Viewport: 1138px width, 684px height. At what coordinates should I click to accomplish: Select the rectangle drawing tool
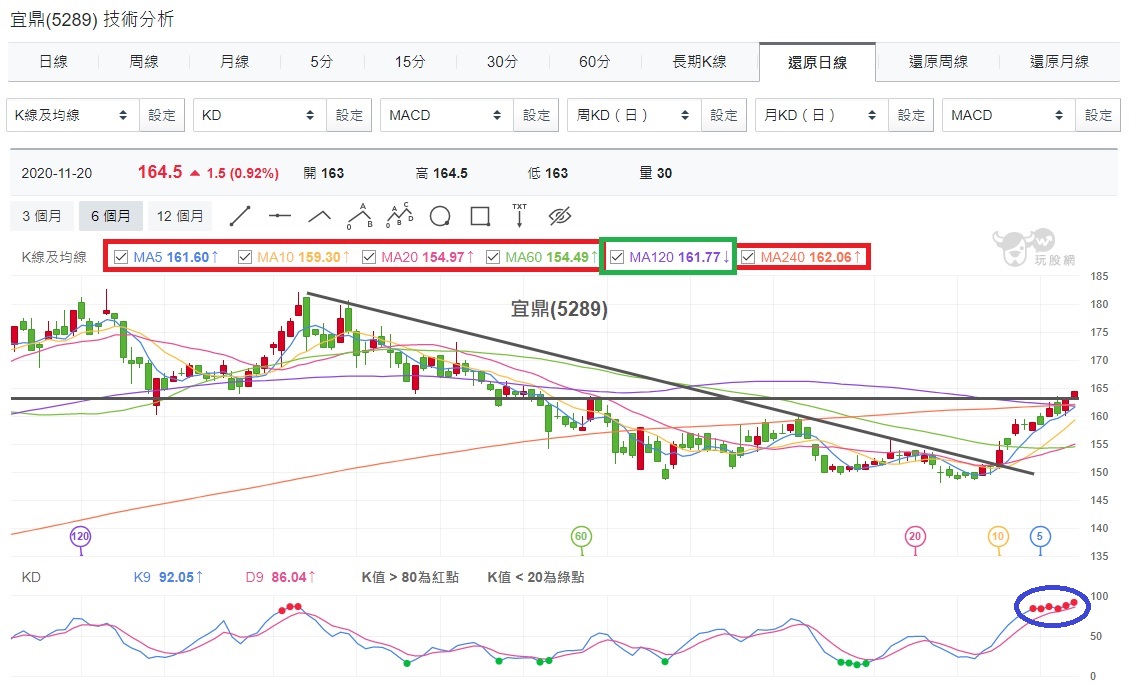pos(480,216)
